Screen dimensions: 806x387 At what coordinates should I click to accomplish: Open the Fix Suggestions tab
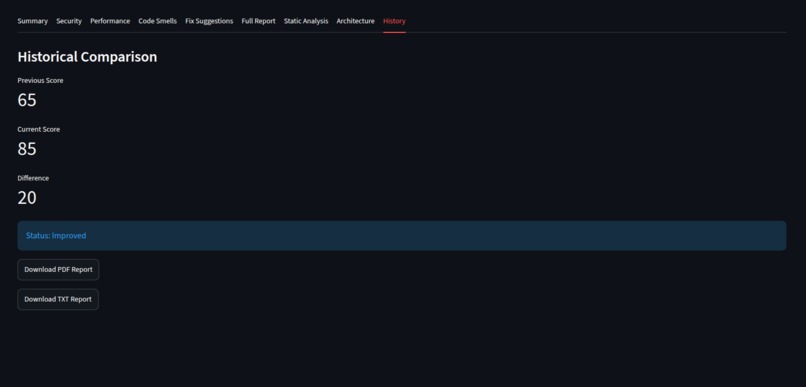pyautogui.click(x=209, y=21)
